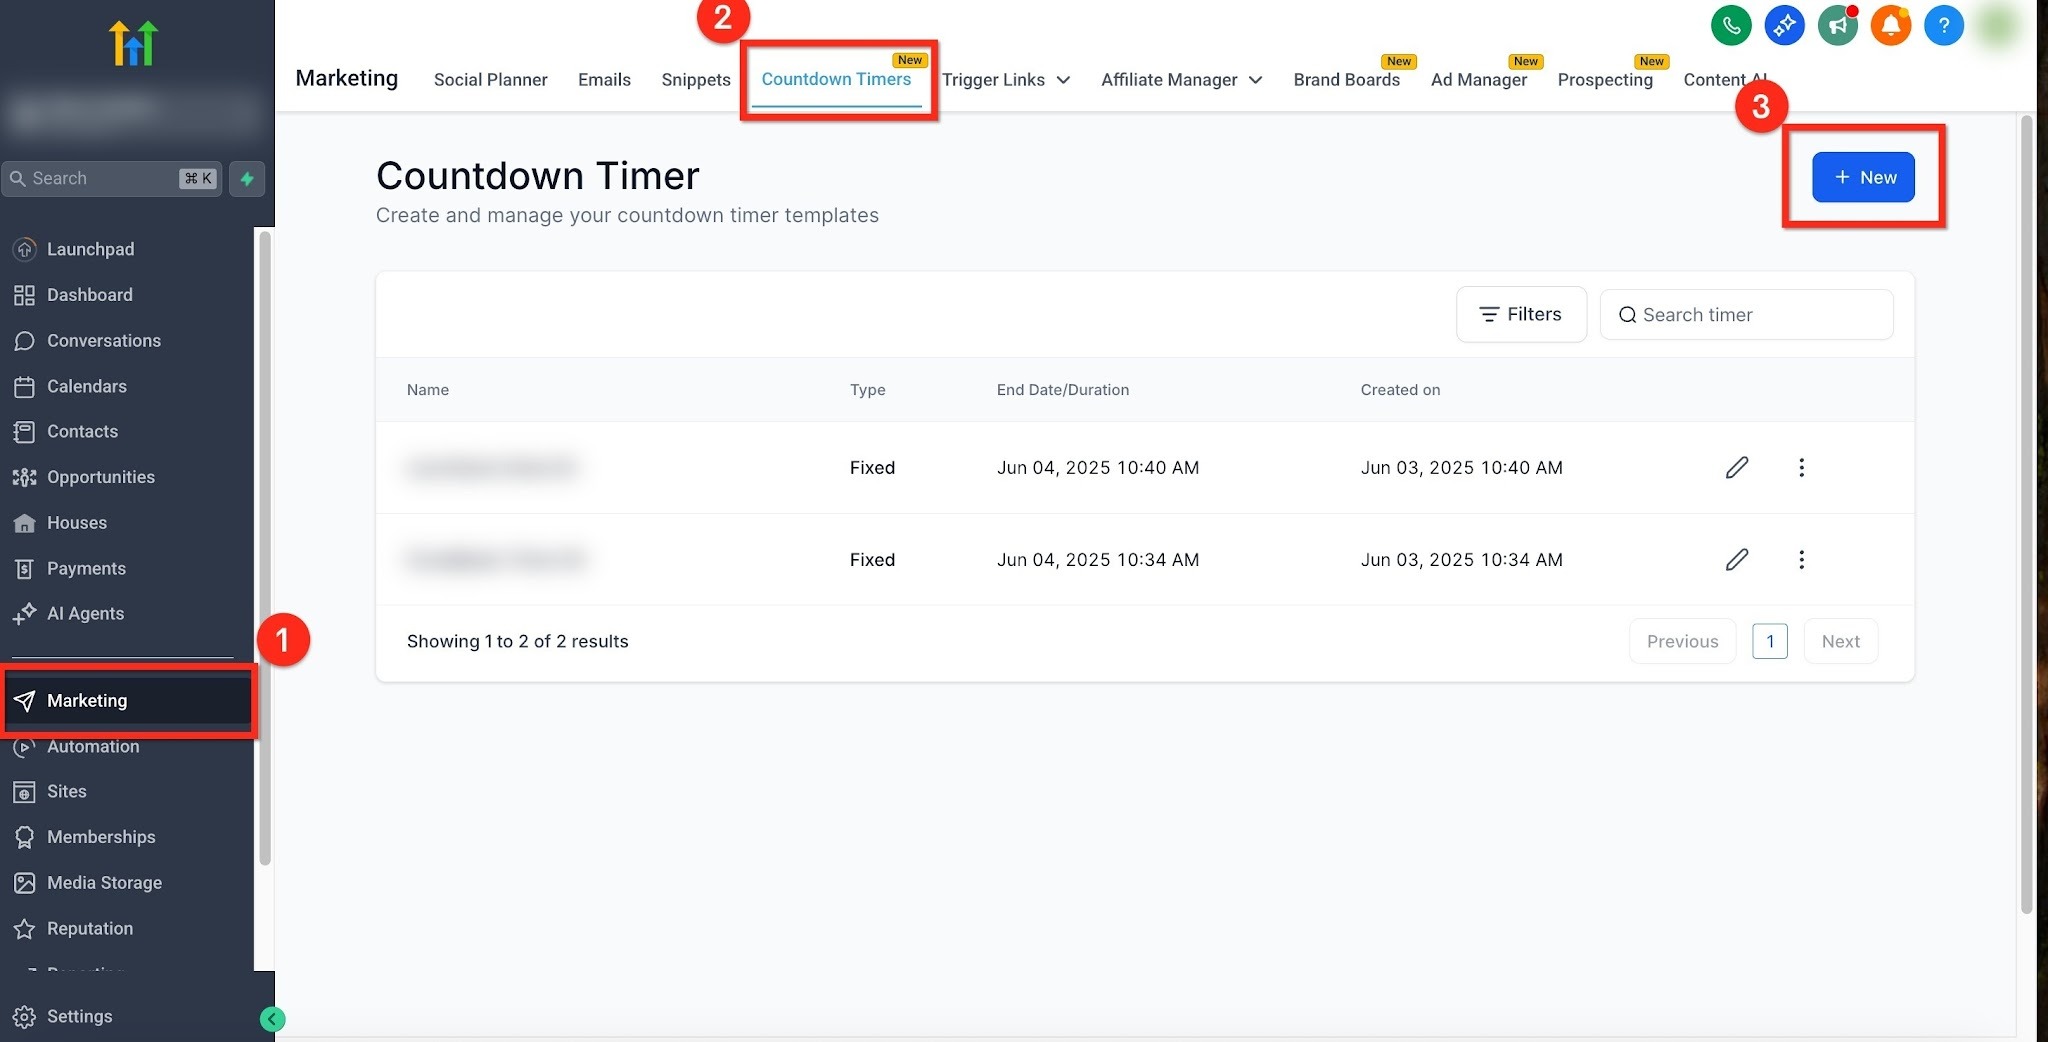Open three-dot menu for 10:34 AM timer
This screenshot has width=2048, height=1042.
1801,559
